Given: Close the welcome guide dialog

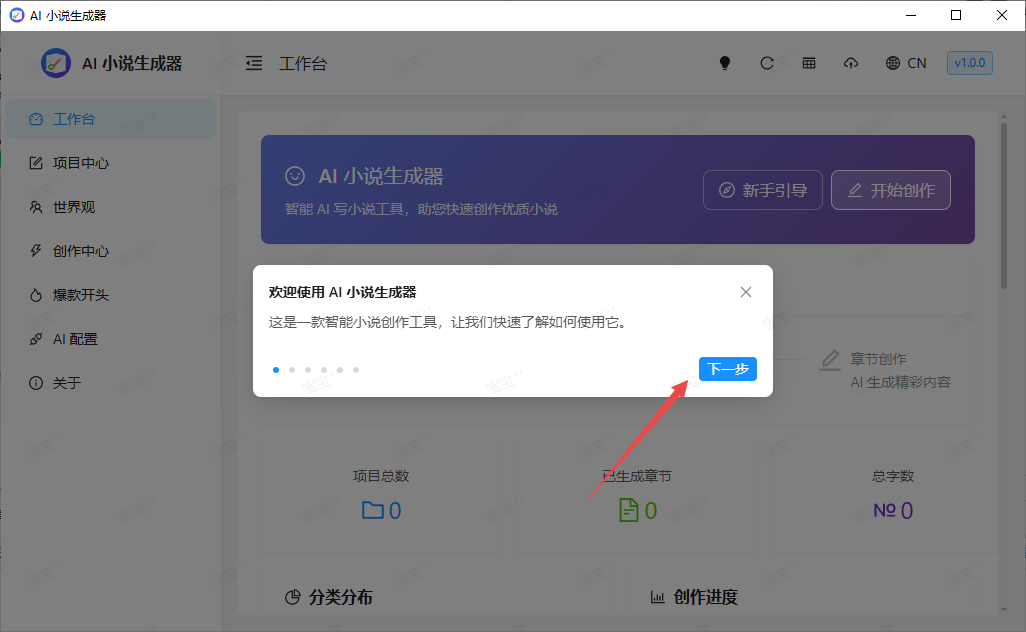Looking at the screenshot, I should pos(746,292).
